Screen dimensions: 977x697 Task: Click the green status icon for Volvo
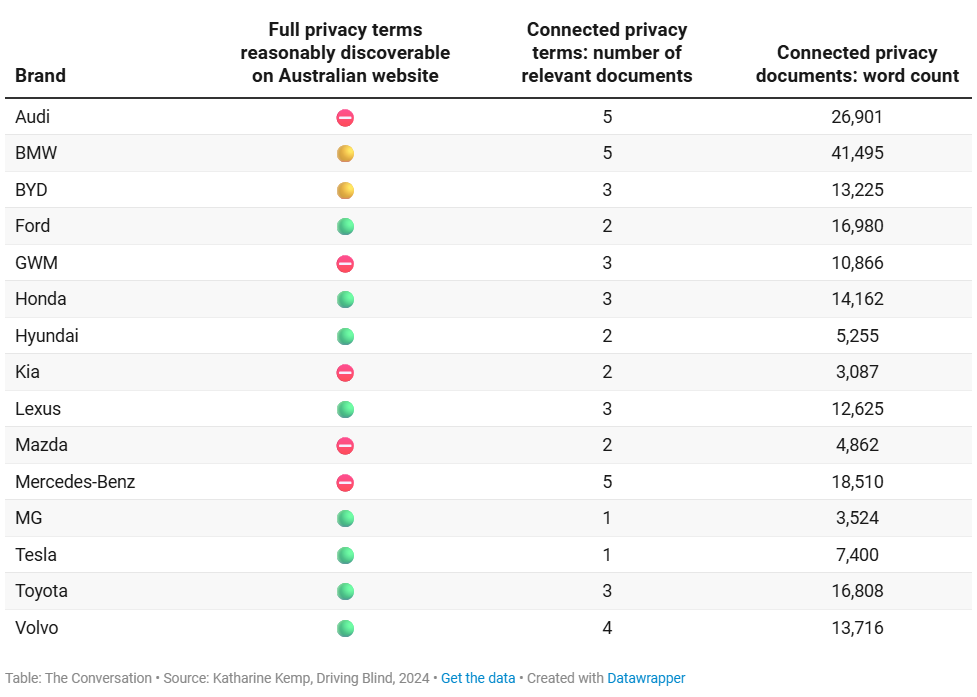tap(345, 629)
